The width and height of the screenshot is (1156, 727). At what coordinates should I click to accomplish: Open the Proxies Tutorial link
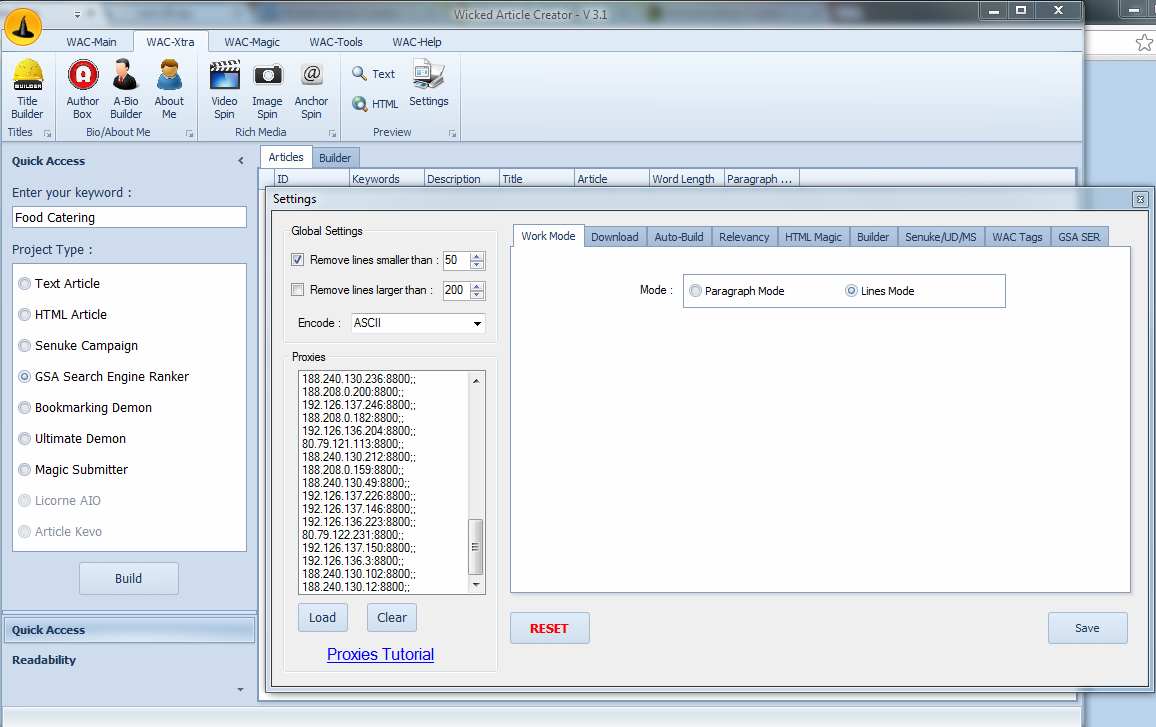pos(380,655)
